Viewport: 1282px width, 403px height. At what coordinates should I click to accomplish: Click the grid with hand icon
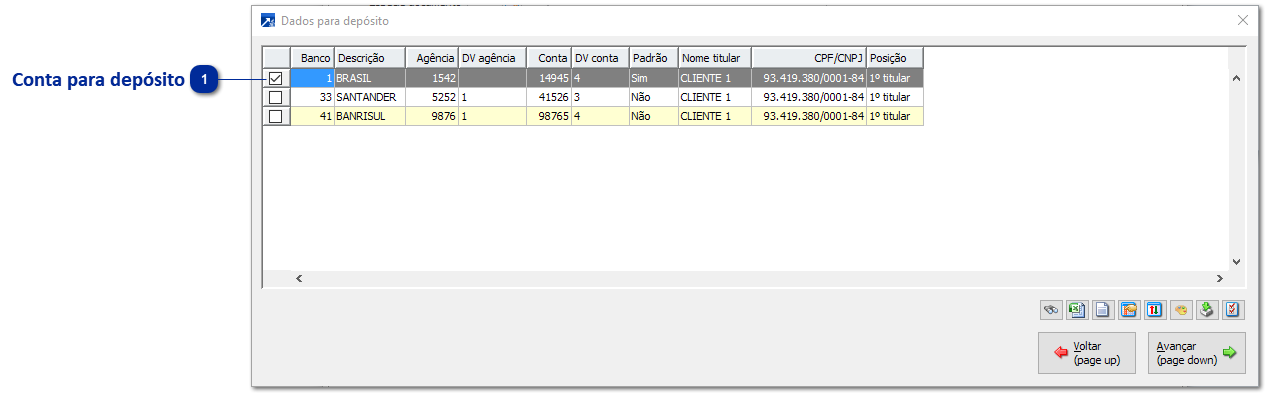click(1129, 310)
